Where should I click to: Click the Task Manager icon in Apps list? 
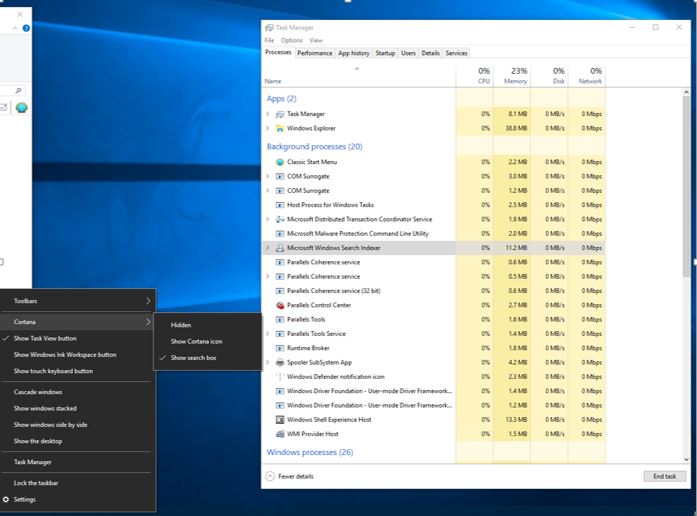coord(280,114)
